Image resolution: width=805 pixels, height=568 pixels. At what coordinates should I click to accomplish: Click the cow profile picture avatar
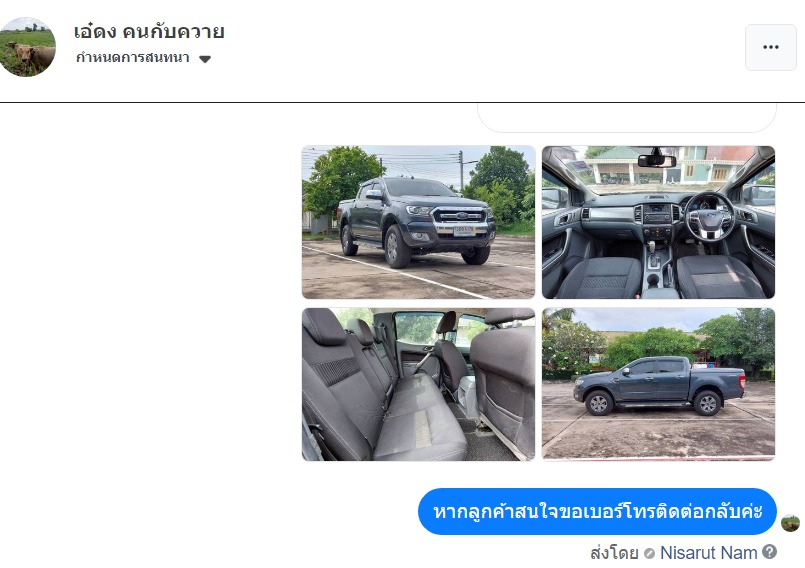27,47
